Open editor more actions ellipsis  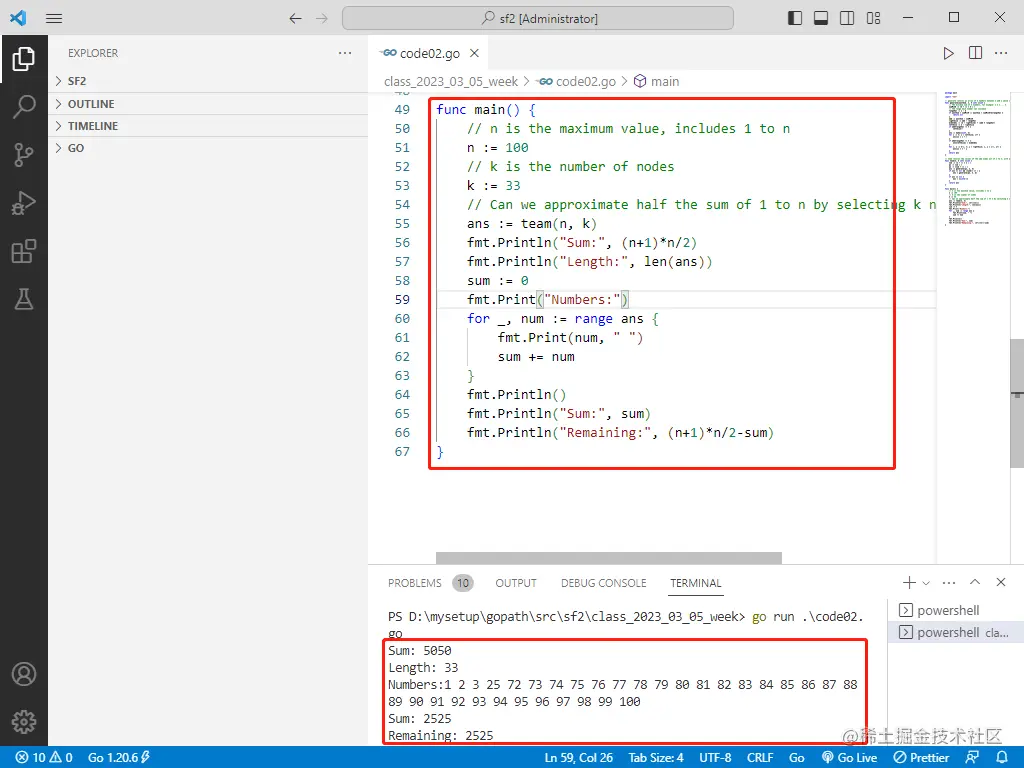(x=1001, y=53)
